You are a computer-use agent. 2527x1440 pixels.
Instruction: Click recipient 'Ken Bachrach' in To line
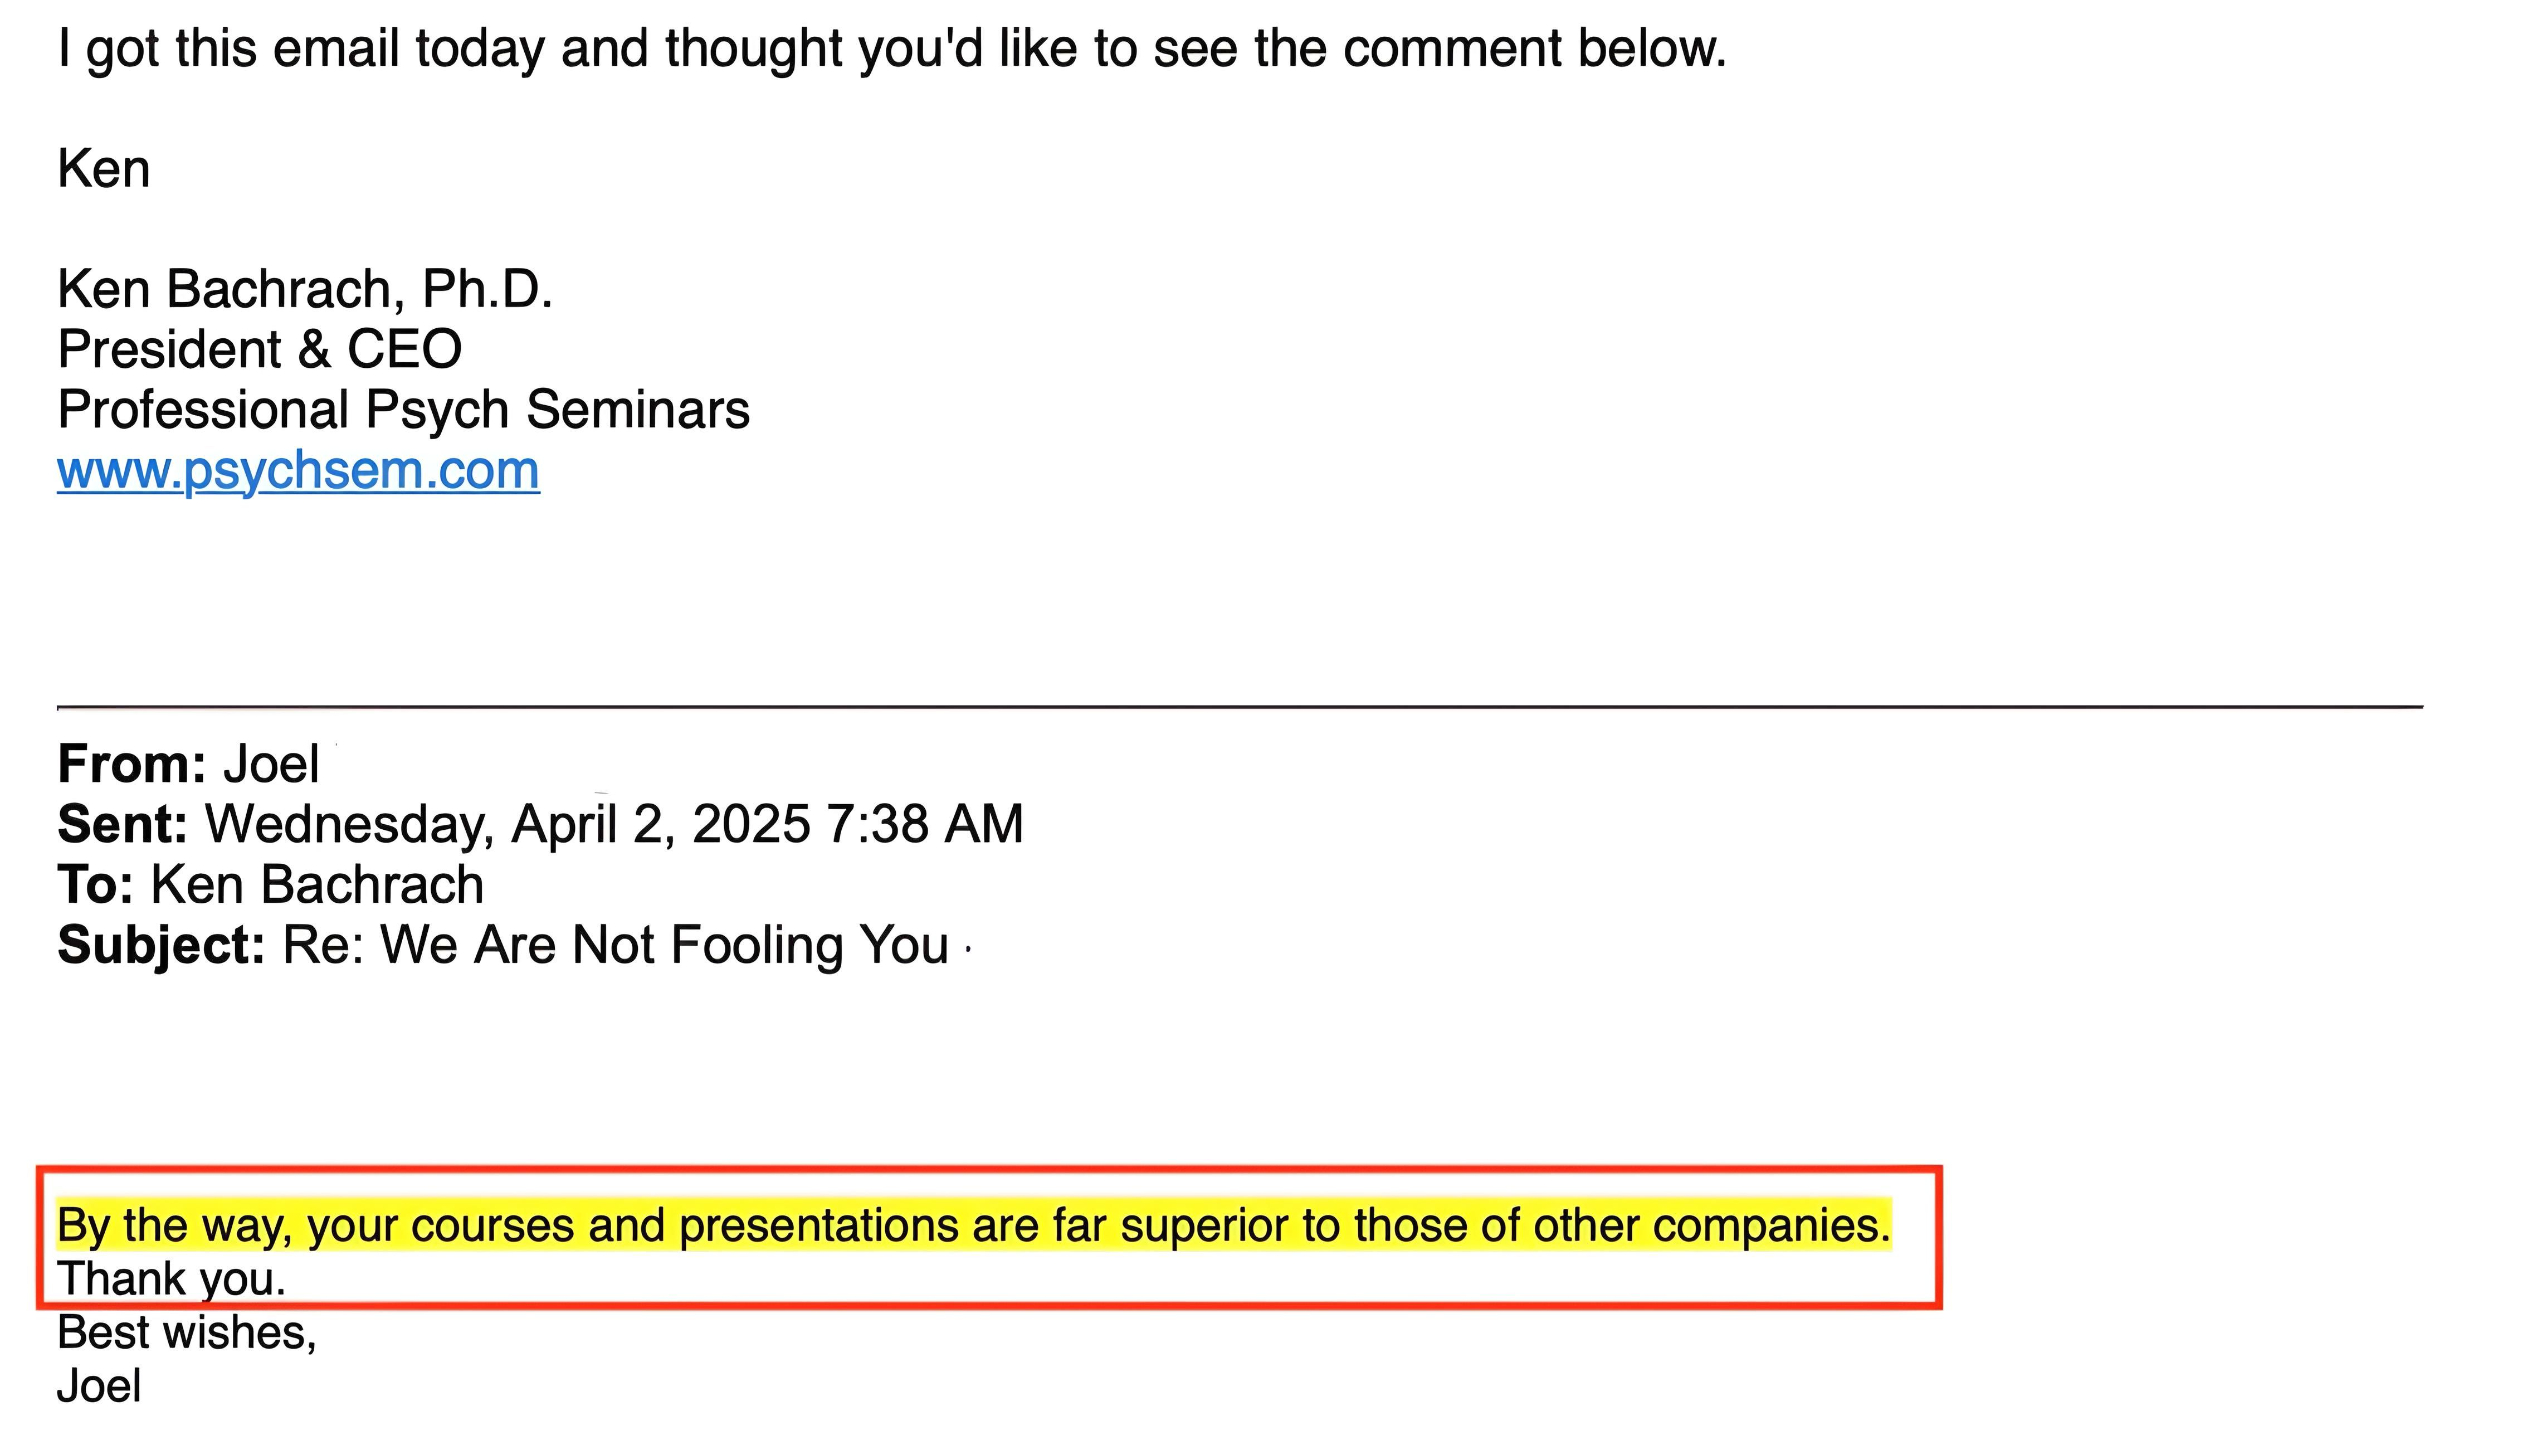317,885
